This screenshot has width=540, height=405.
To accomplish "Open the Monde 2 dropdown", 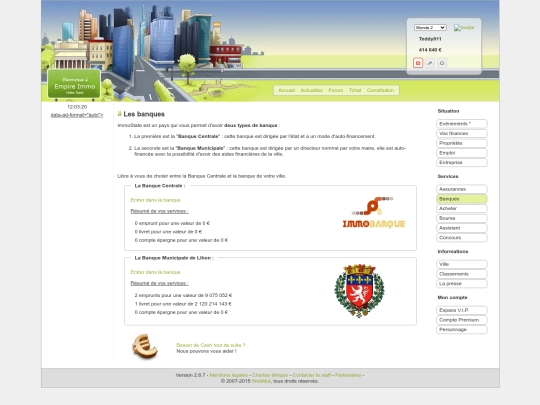I will (x=430, y=28).
